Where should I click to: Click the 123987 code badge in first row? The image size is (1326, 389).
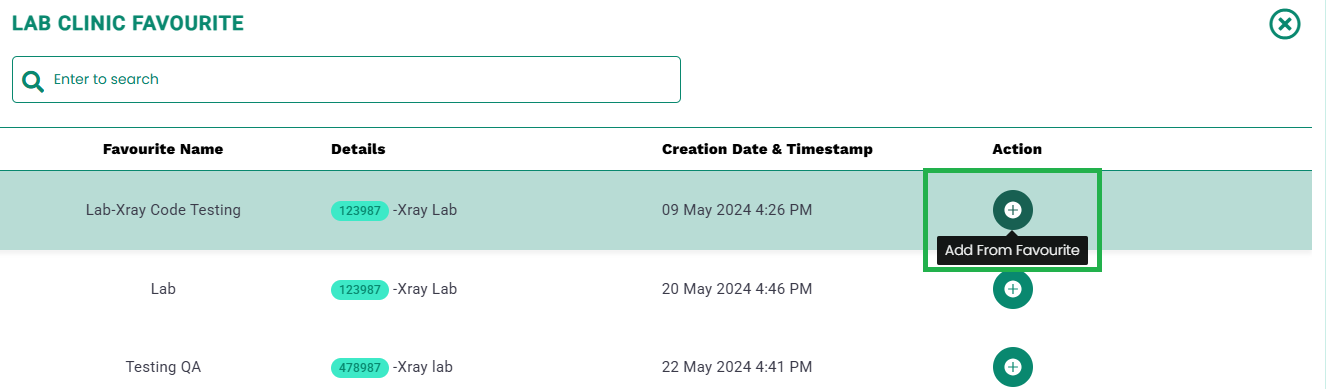coord(360,210)
